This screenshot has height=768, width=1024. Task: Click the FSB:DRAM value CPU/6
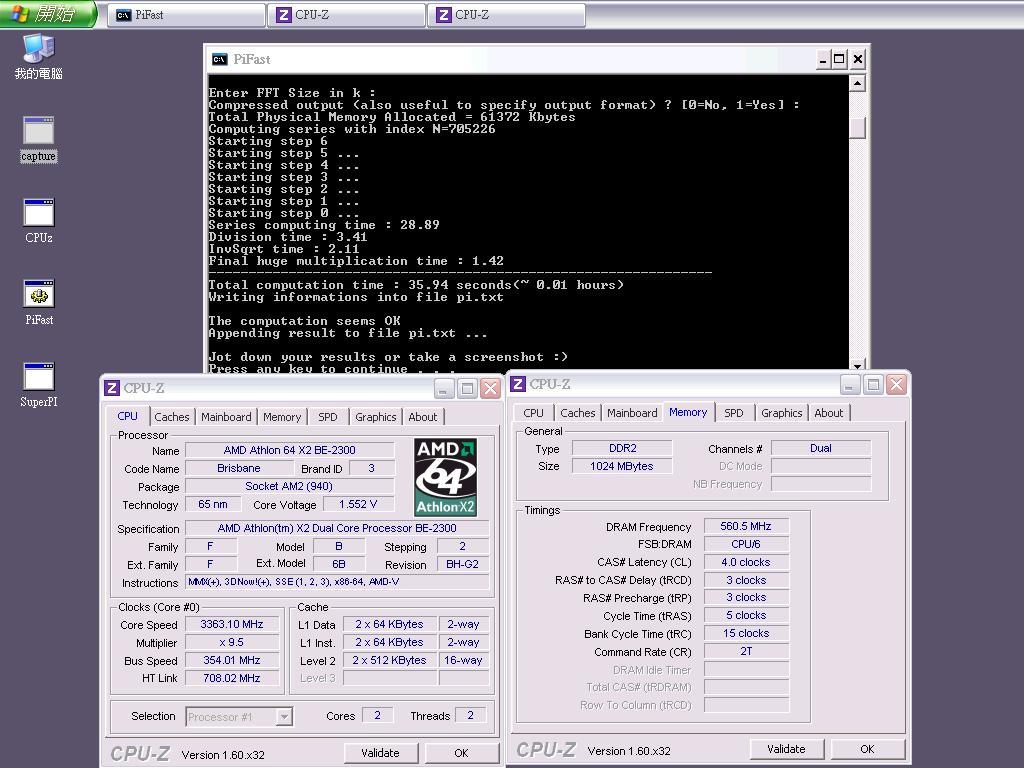(x=746, y=544)
